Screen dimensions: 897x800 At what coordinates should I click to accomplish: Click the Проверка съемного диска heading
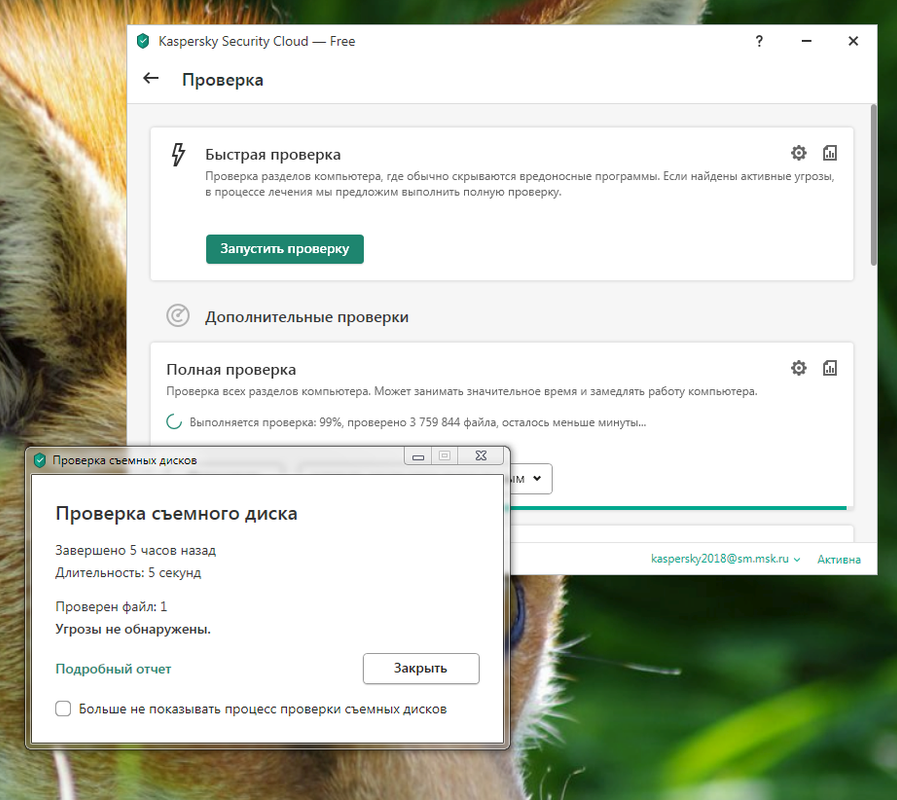click(176, 514)
